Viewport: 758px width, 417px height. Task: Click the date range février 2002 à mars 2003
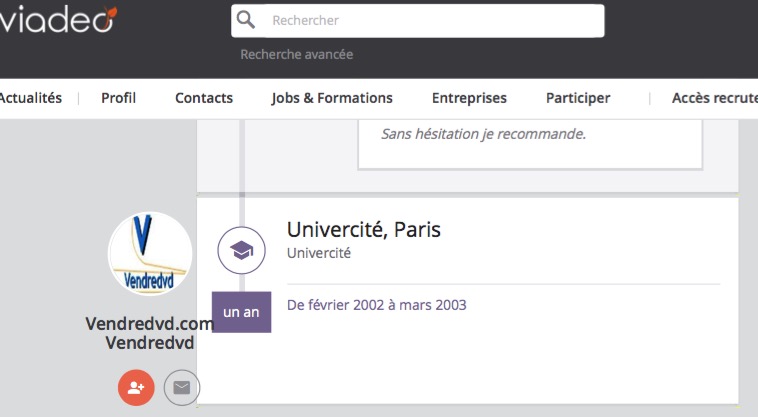coord(376,304)
